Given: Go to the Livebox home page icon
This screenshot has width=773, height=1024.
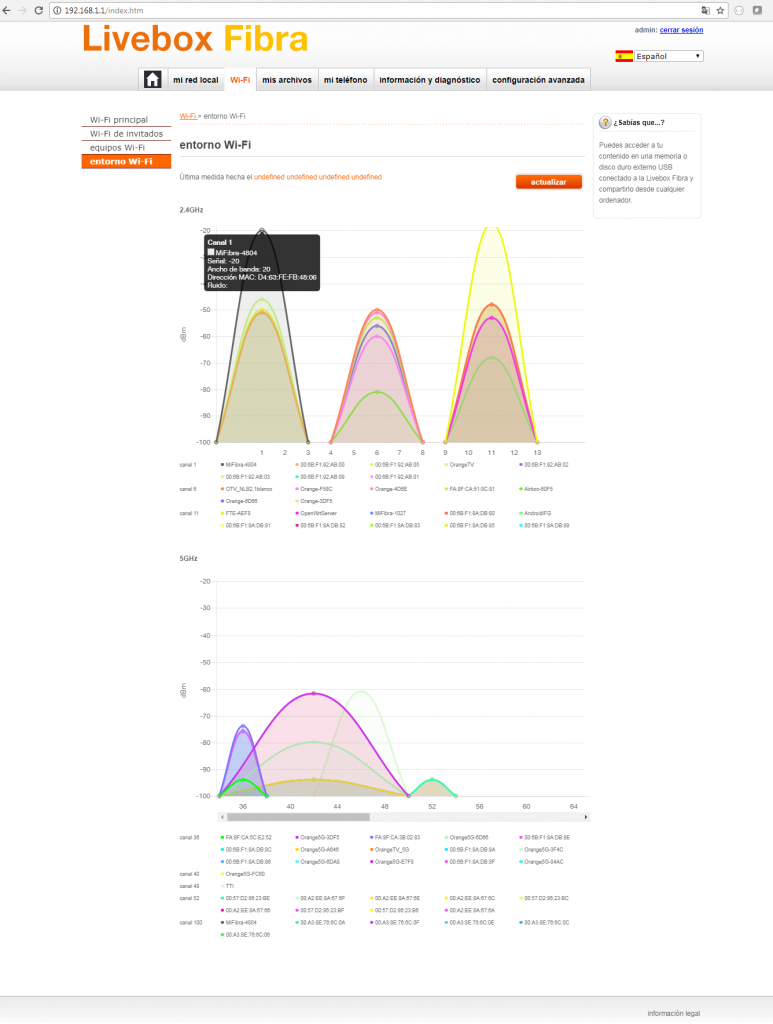Looking at the screenshot, I should pyautogui.click(x=153, y=80).
